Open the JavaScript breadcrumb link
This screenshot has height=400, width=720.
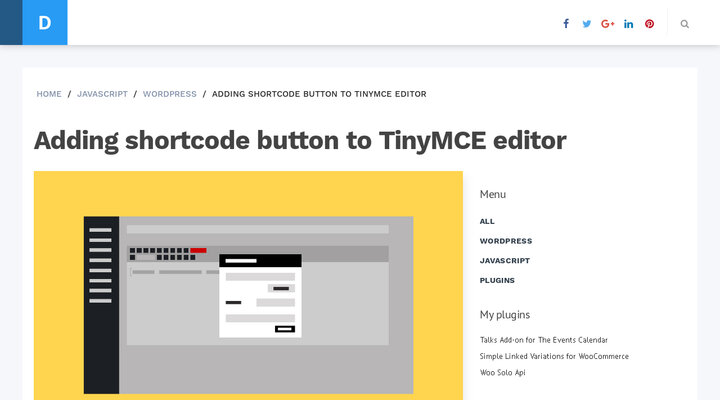102,94
